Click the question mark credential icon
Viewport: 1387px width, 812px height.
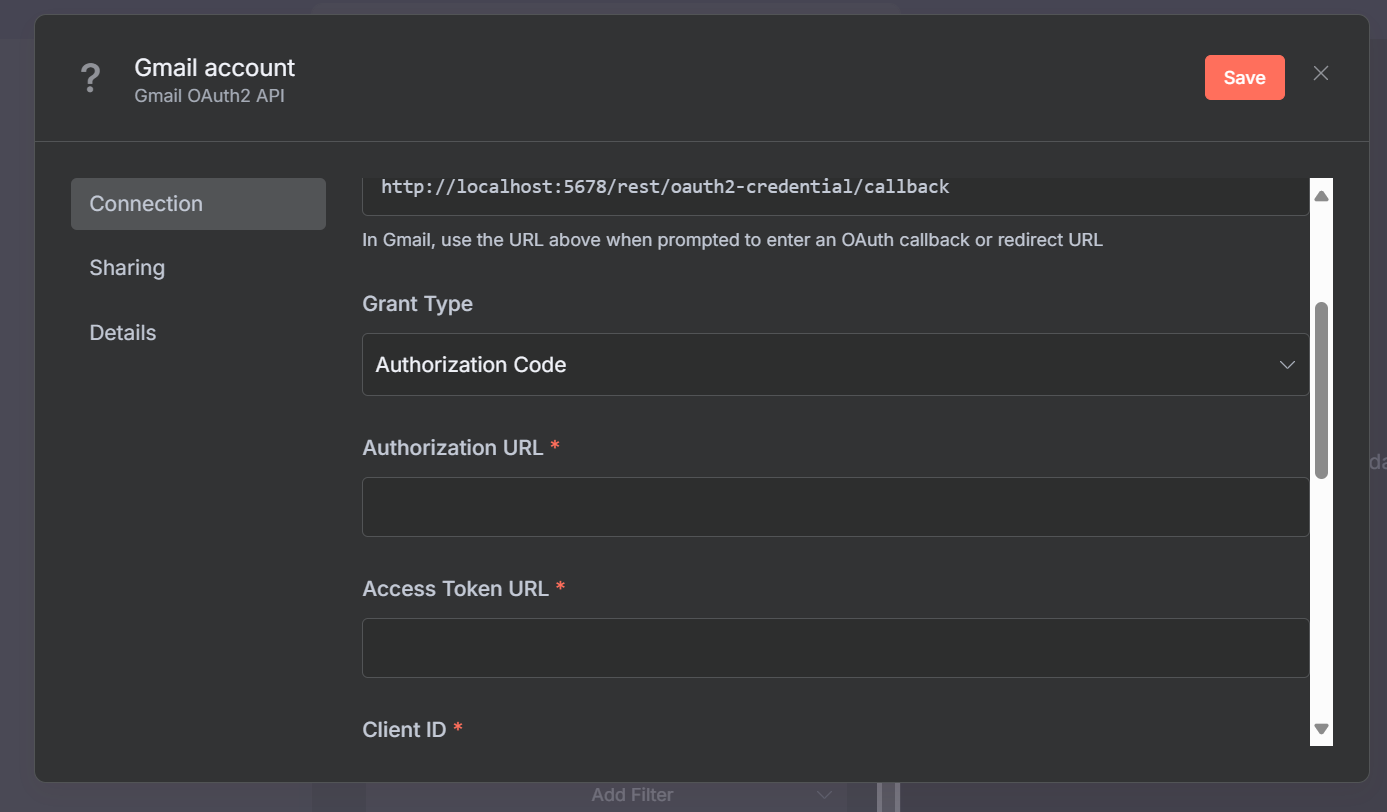coord(91,78)
